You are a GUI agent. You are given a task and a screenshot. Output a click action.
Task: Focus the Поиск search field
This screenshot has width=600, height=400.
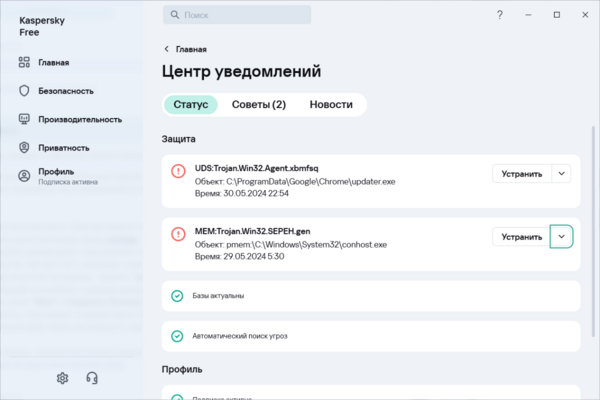(237, 15)
